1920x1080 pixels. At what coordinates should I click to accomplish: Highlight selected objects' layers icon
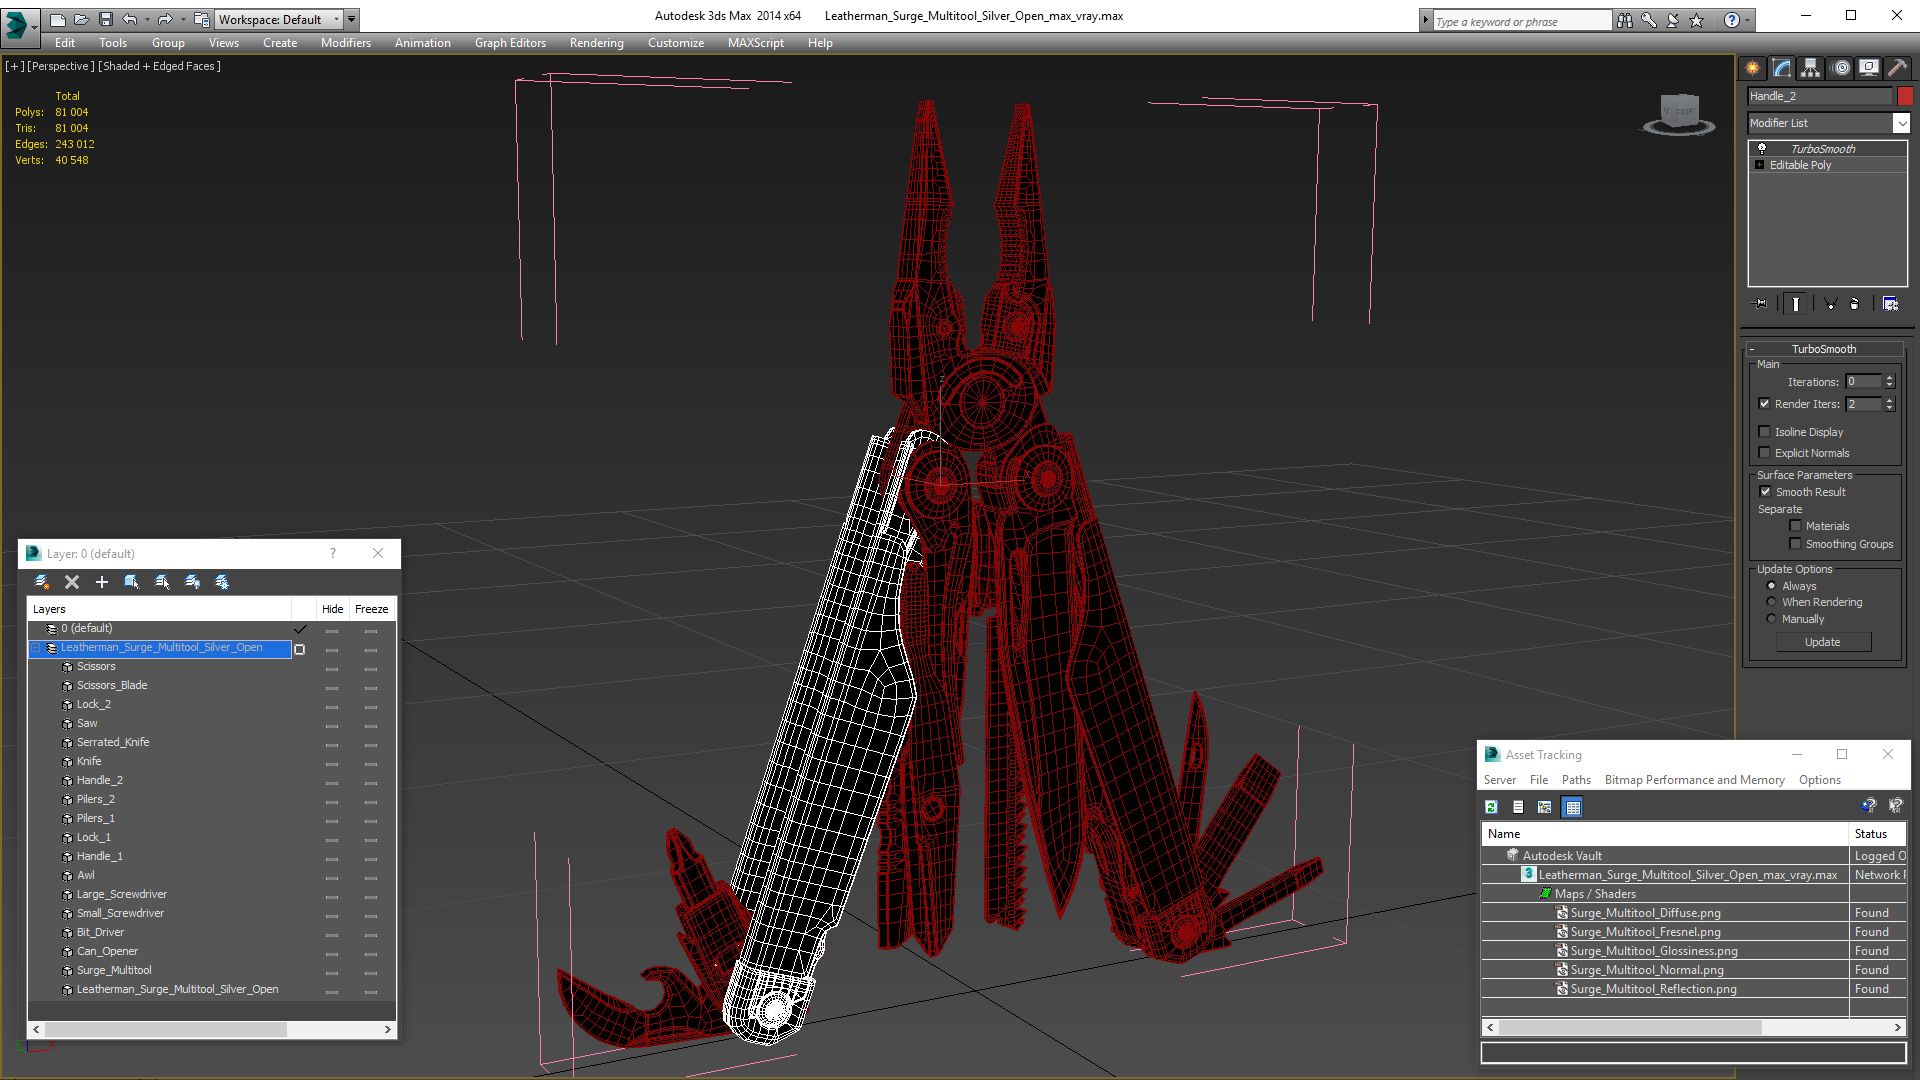click(162, 582)
